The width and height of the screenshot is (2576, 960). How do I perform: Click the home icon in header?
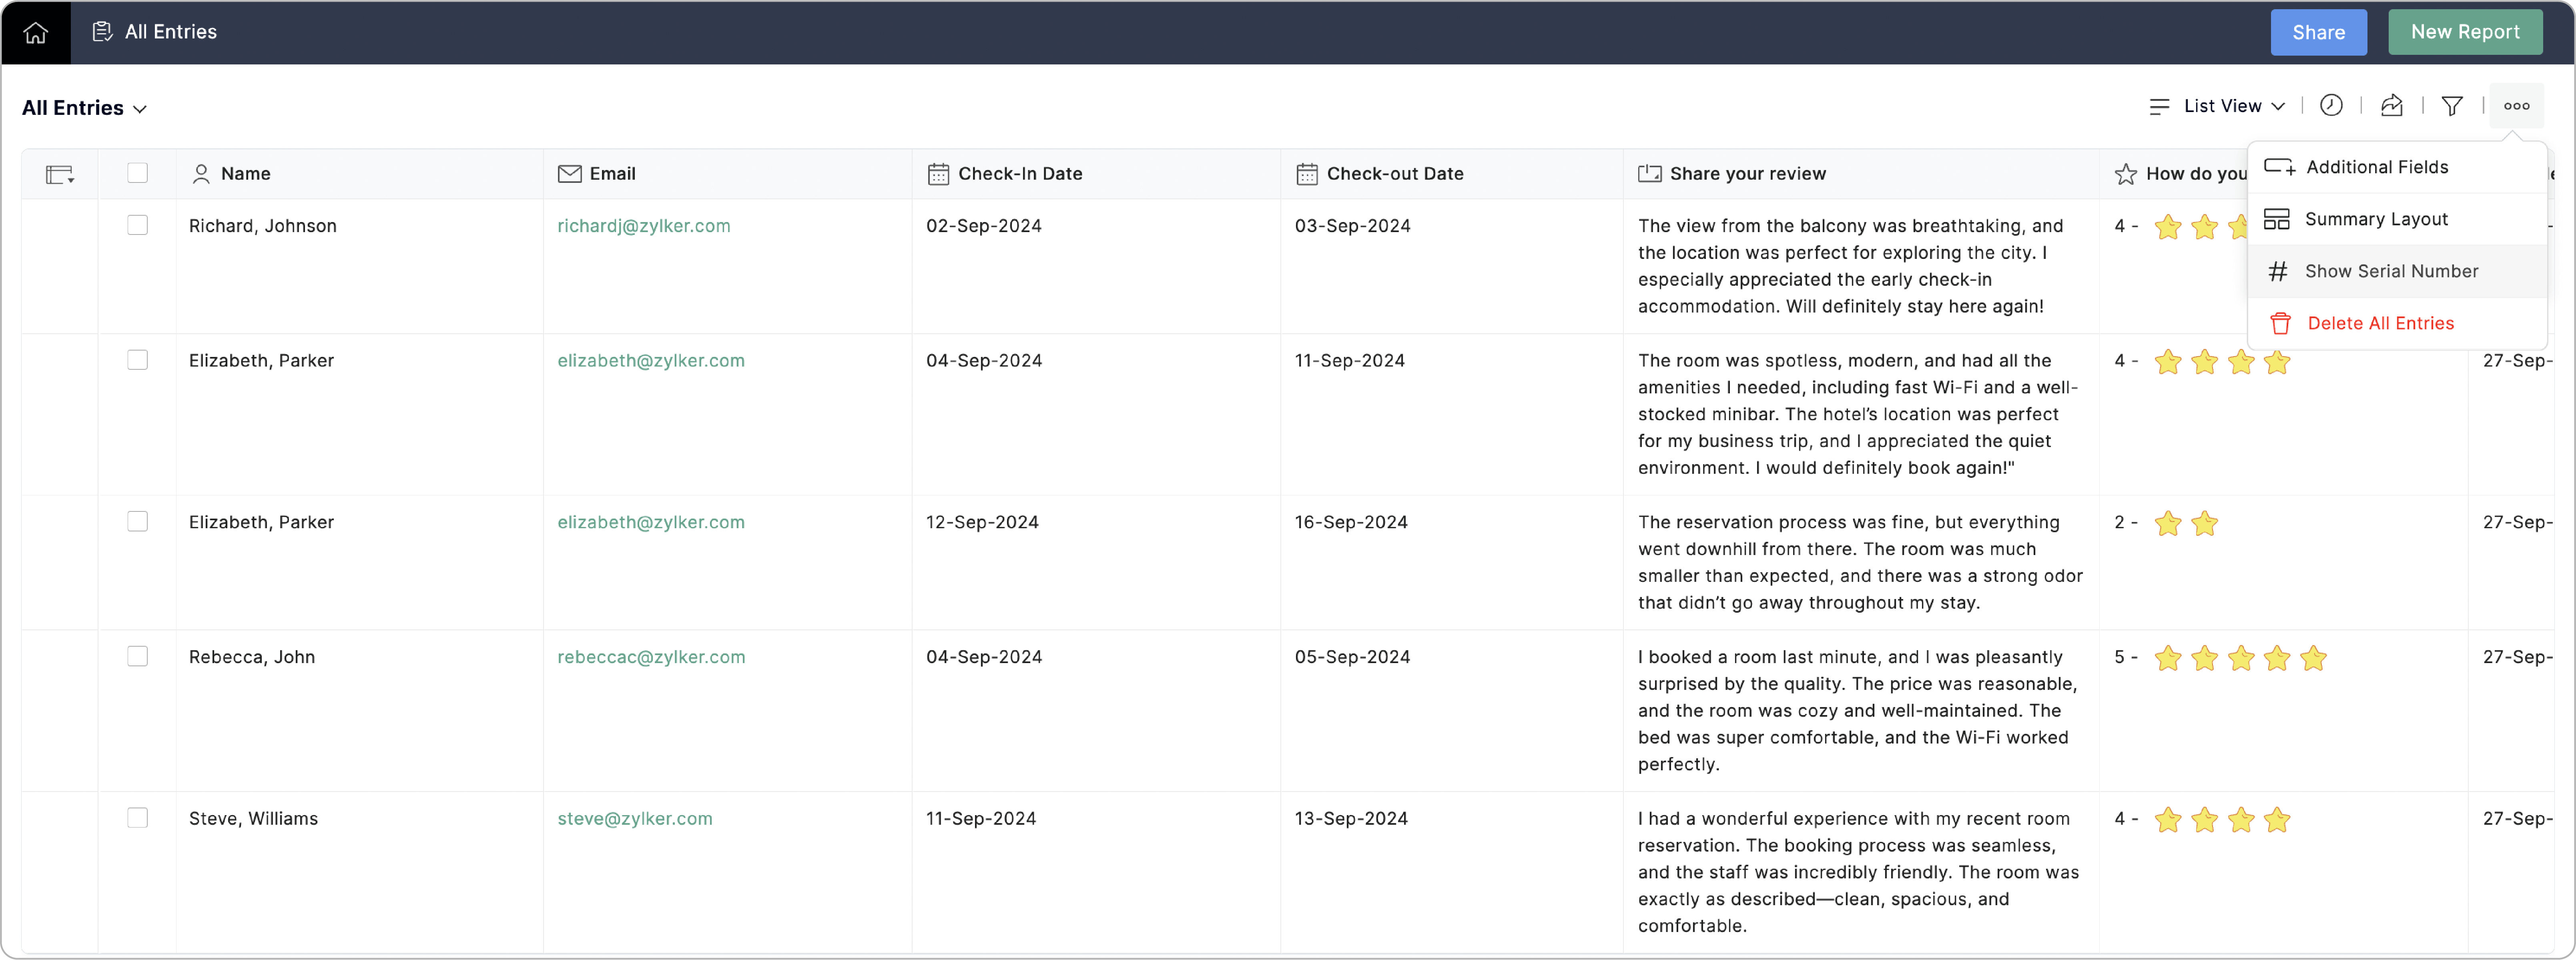(x=36, y=33)
